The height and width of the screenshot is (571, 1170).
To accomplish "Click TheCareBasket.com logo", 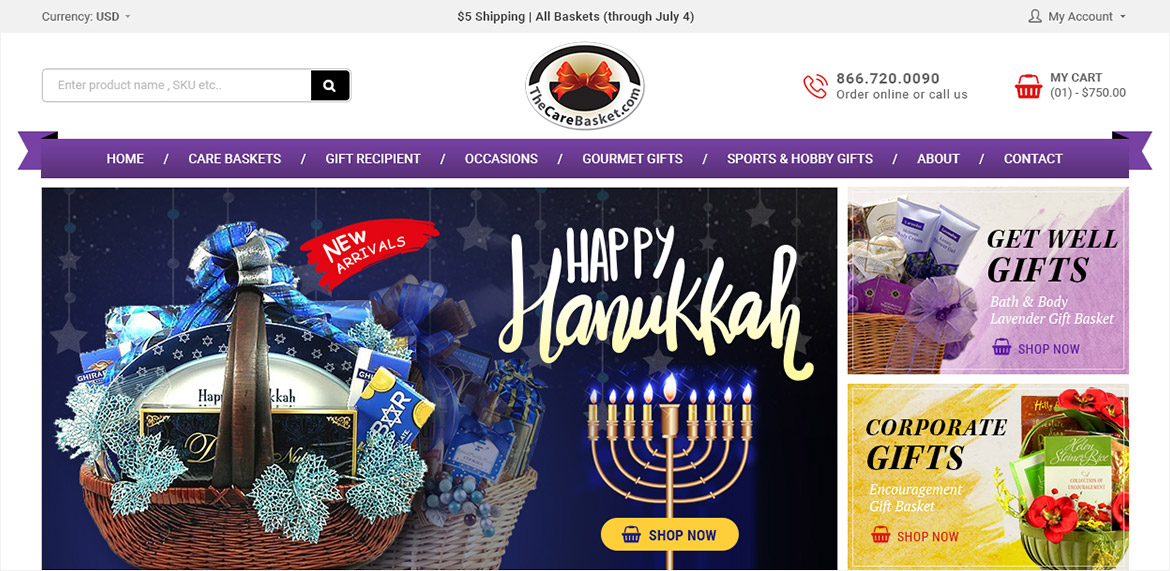I will pos(585,86).
